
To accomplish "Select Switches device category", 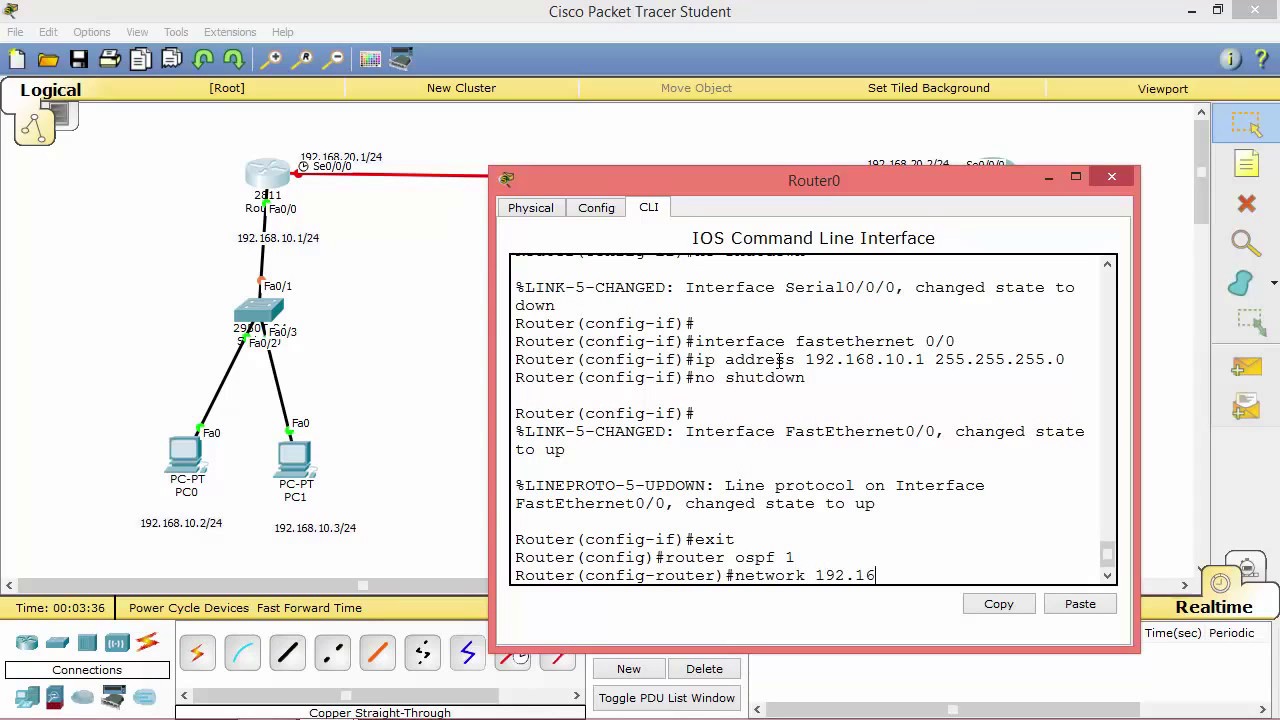I will point(57,643).
